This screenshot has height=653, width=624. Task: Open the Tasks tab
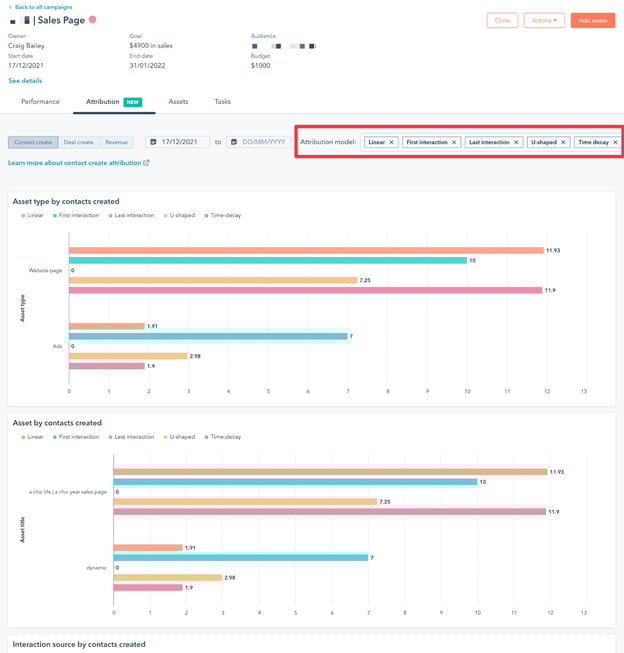pos(222,102)
